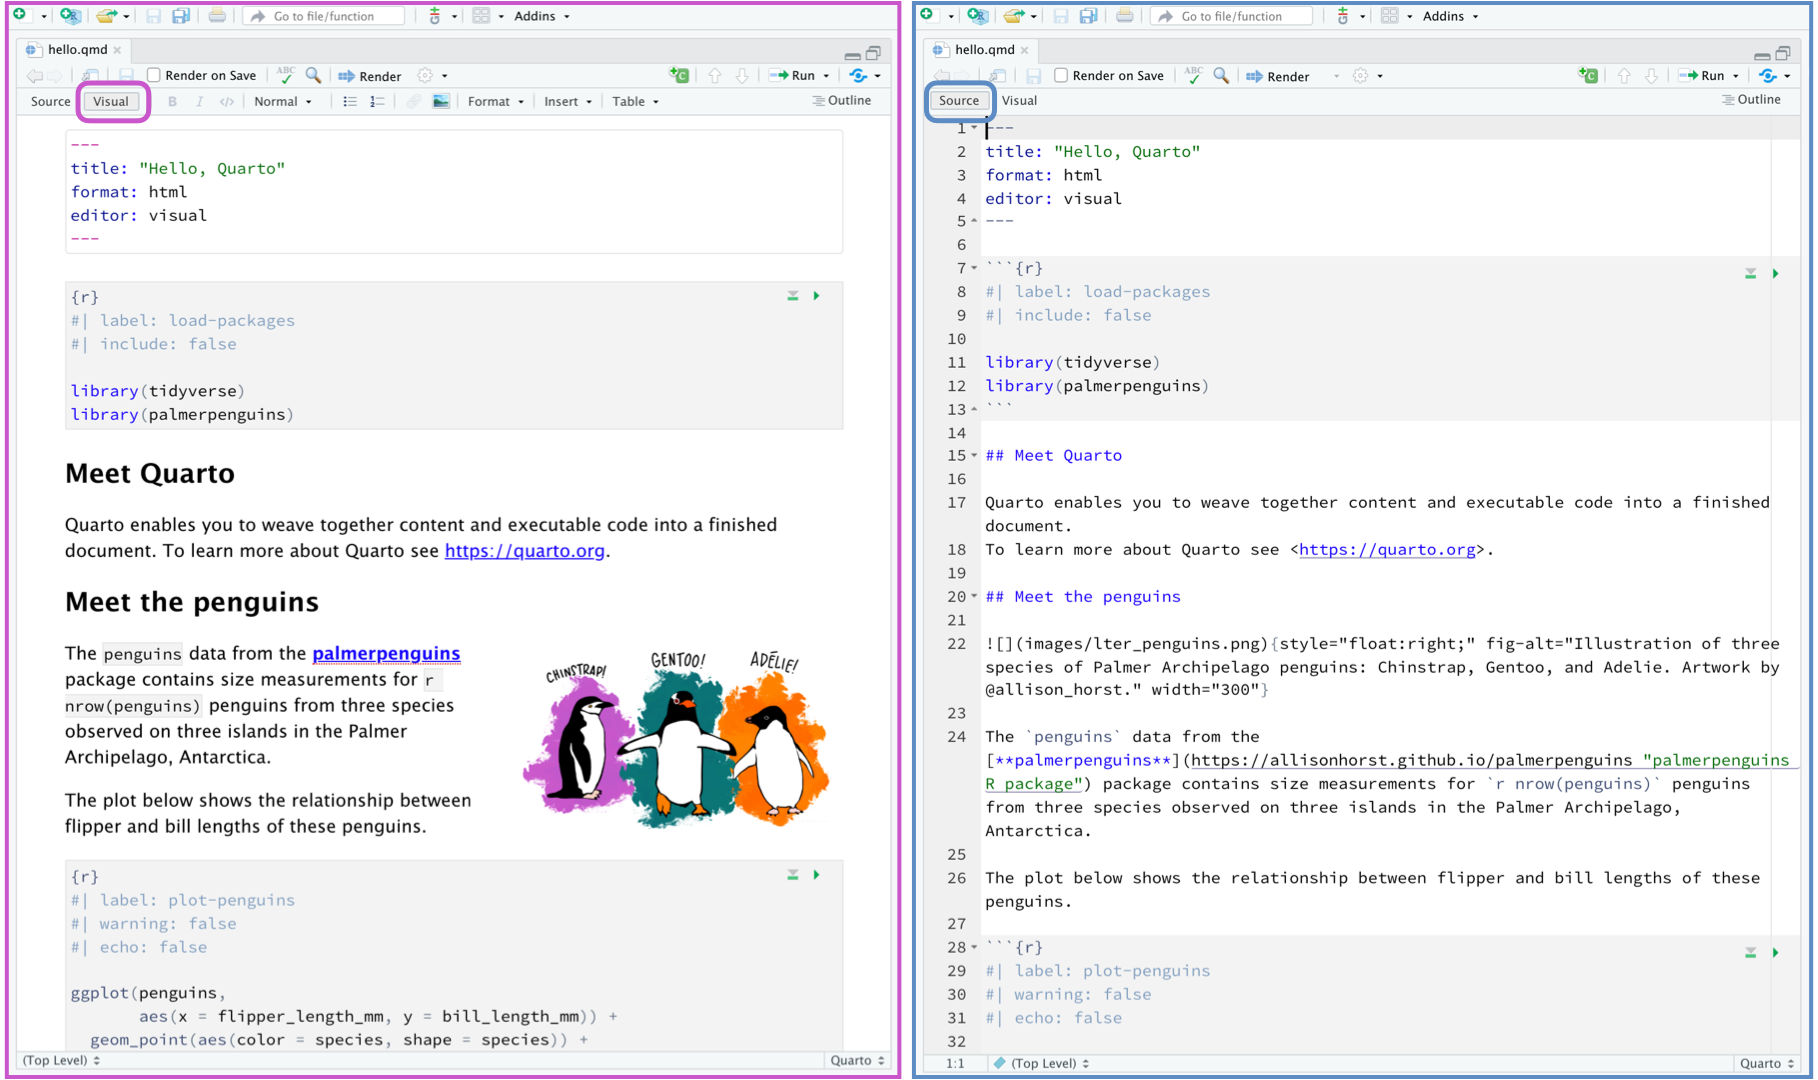Toggle bold formatting in the visual editor

point(172,101)
